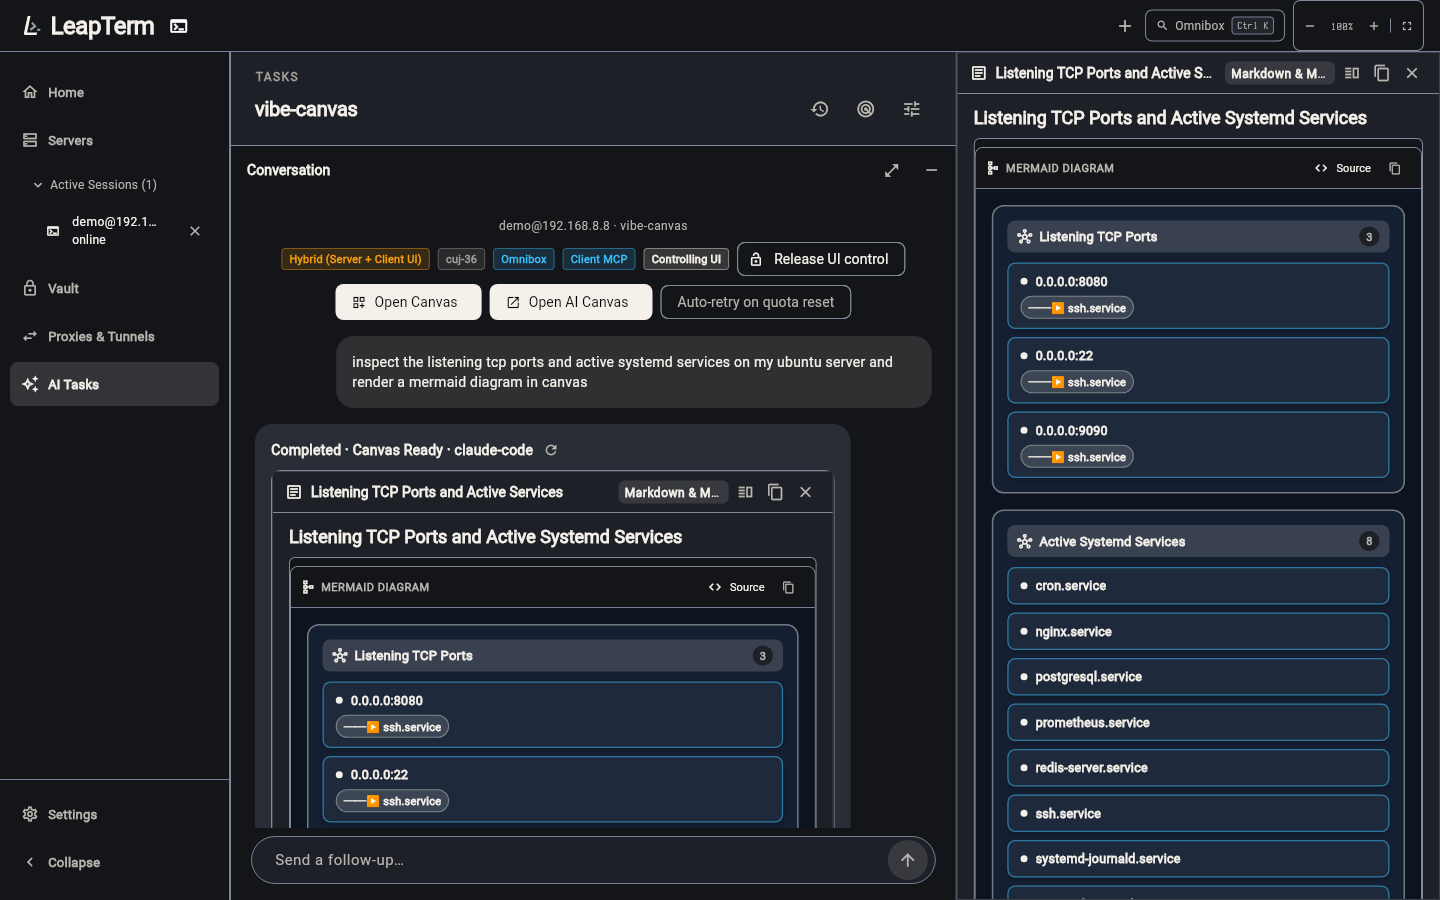Viewport: 1440px width, 900px height.
Task: Send the follow-up message with the arrow button
Action: tap(908, 860)
